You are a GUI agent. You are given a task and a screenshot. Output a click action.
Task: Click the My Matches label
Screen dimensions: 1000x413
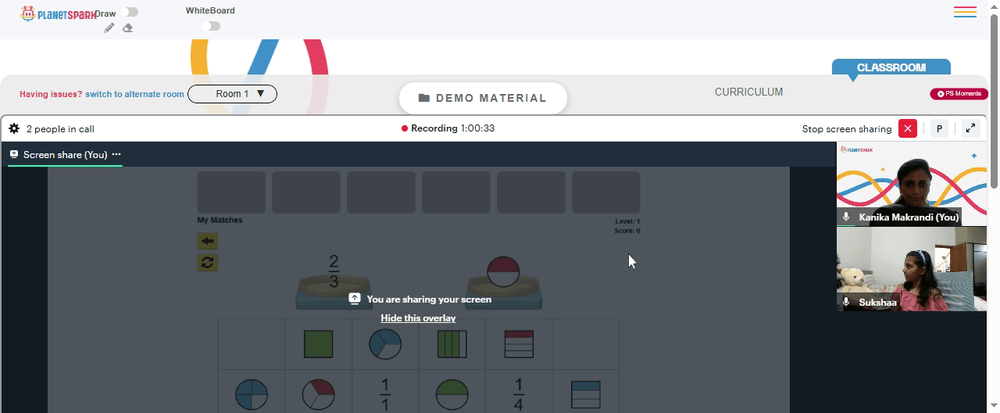tap(220, 221)
